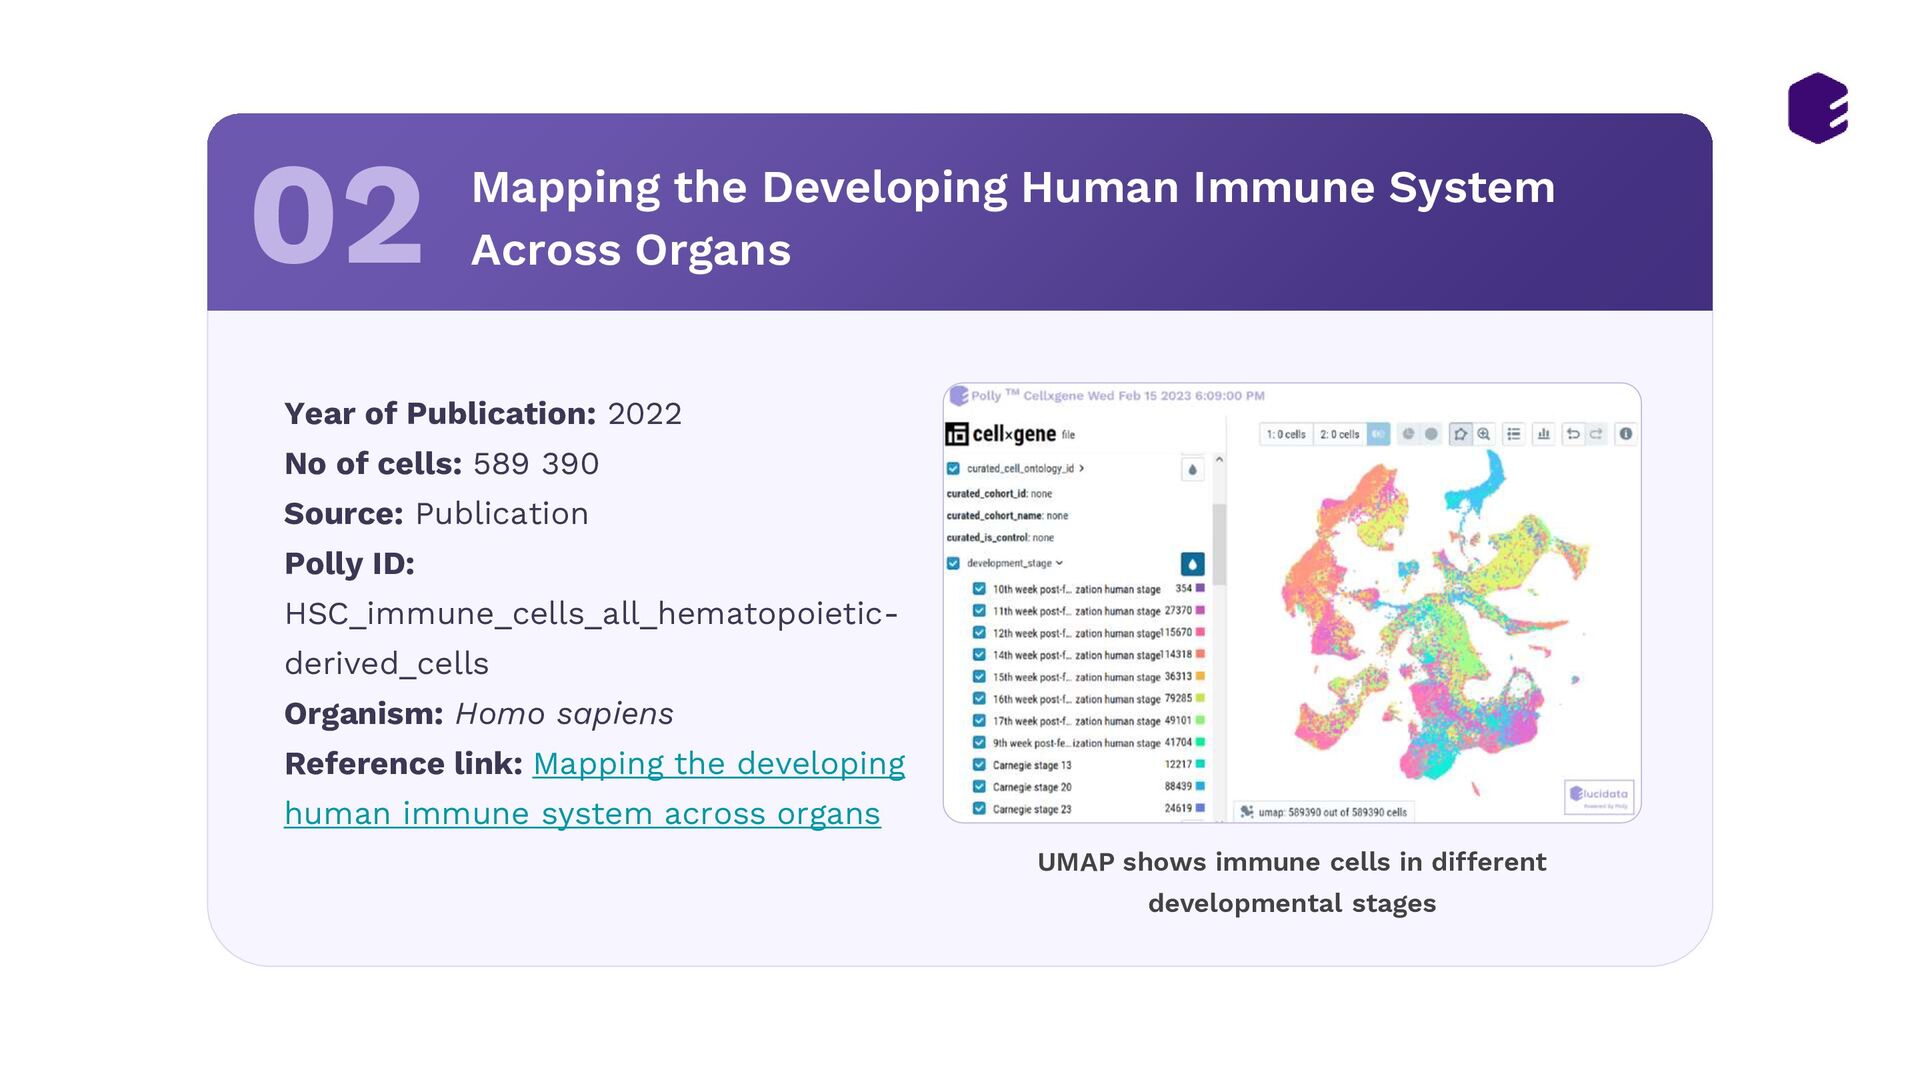Screen dimensions: 1920x1080
Task: Open the umap embedding chooser
Action: pos(1323,812)
